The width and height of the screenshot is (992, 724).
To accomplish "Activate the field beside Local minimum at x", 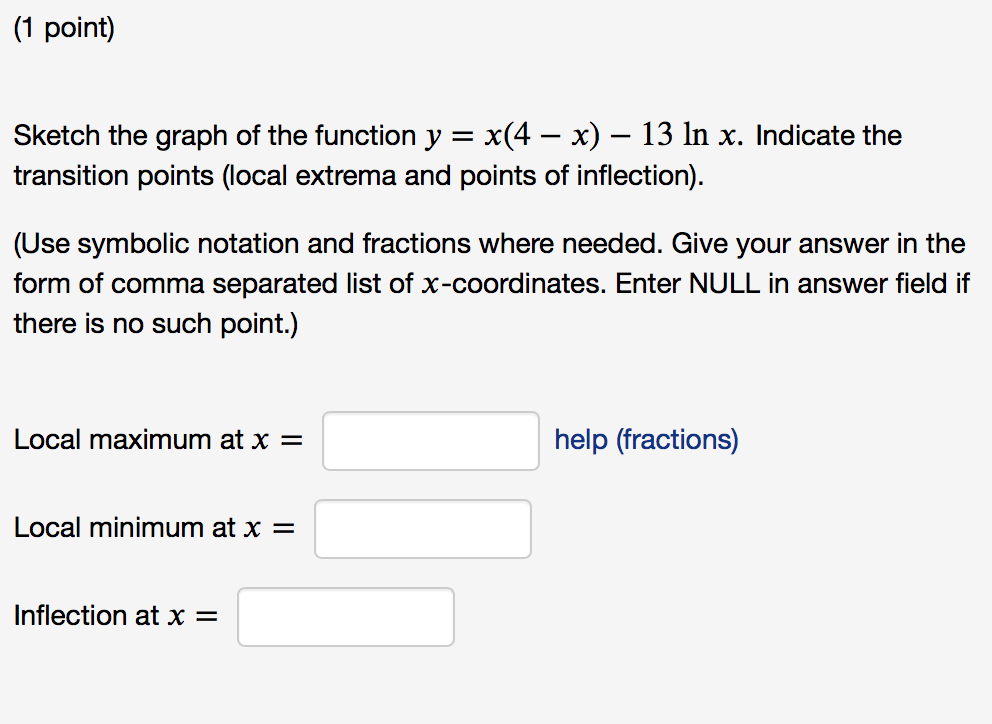I will (422, 528).
